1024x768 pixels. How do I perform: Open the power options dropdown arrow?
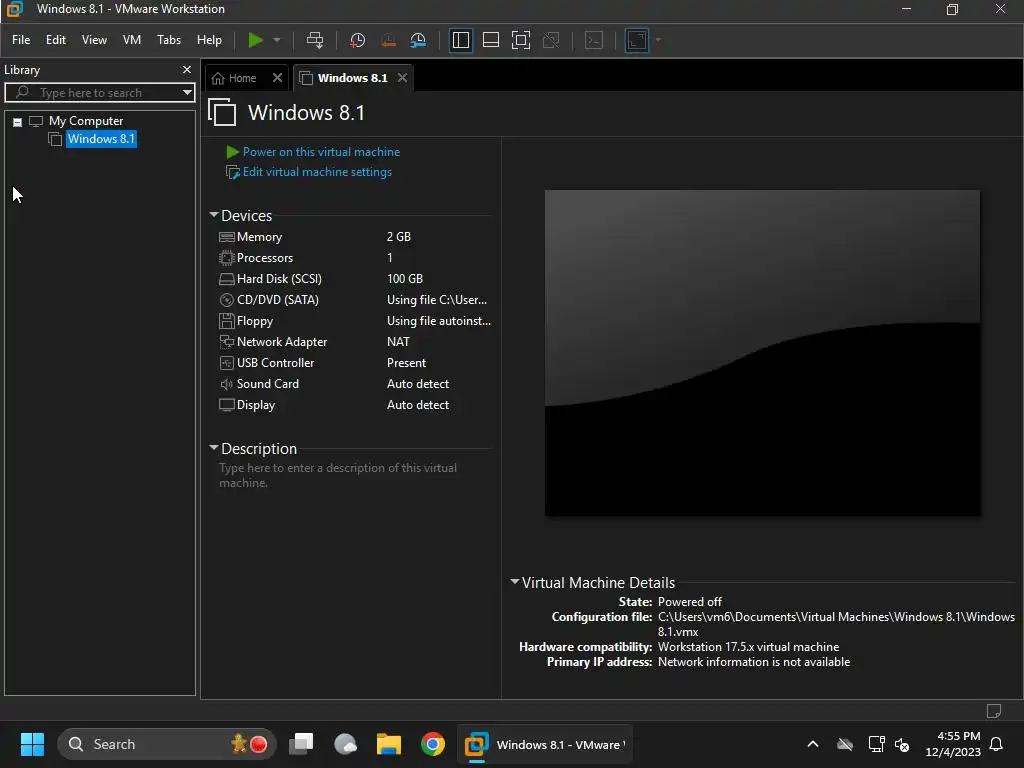(x=277, y=40)
